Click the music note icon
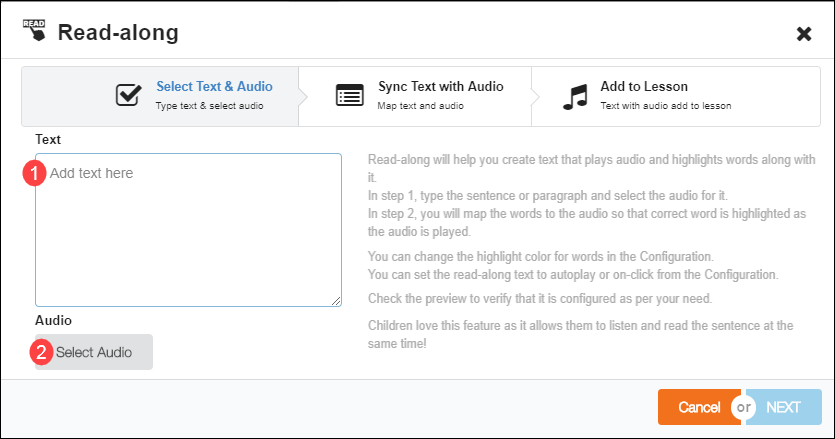The image size is (835, 439). (574, 96)
